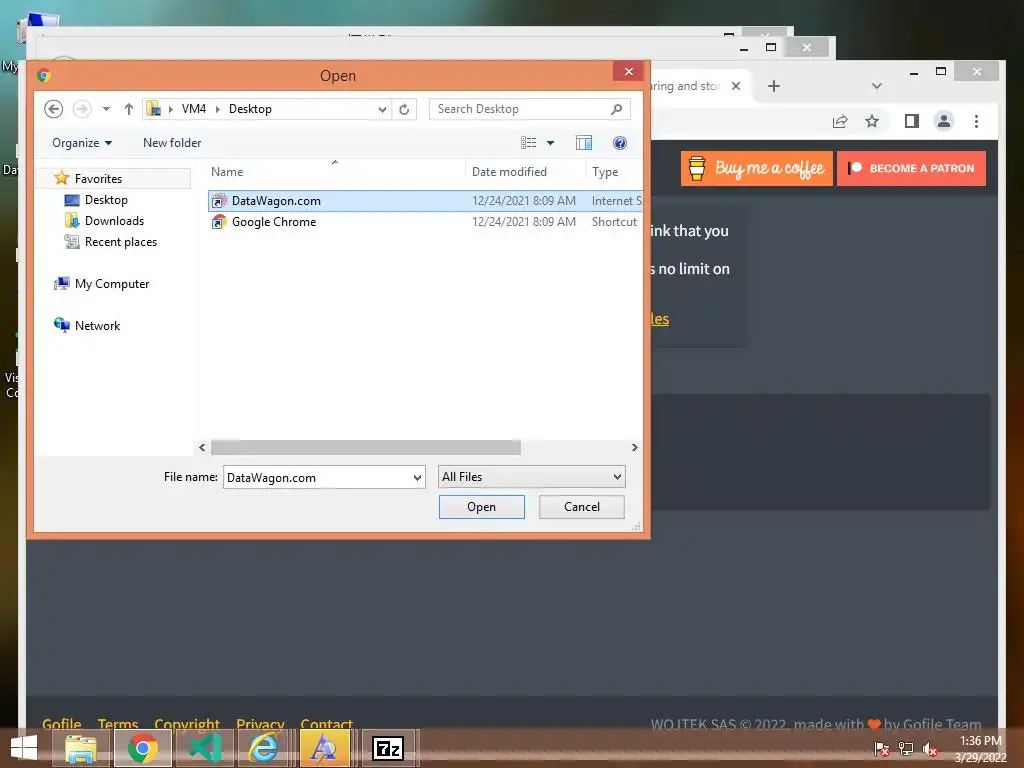This screenshot has height=768, width=1024.
Task: Open Downloads in navigation pane
Action: [x=114, y=221]
